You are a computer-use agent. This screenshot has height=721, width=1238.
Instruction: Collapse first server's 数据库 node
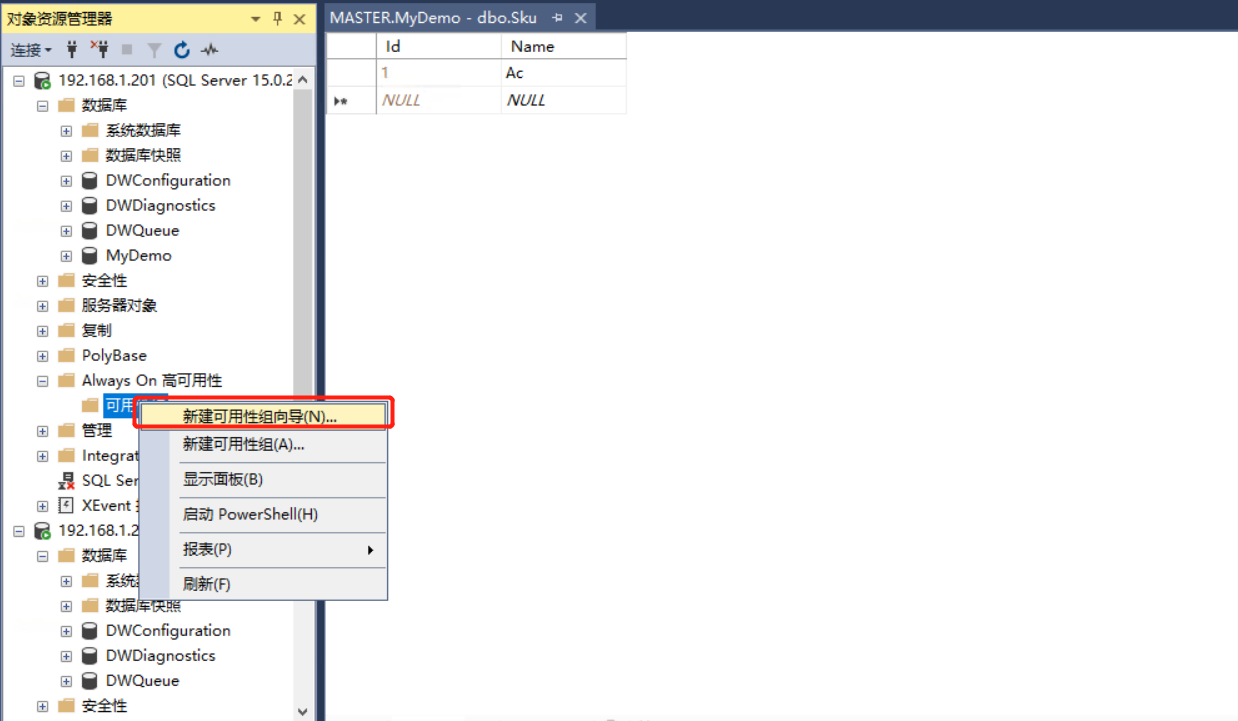pos(42,105)
